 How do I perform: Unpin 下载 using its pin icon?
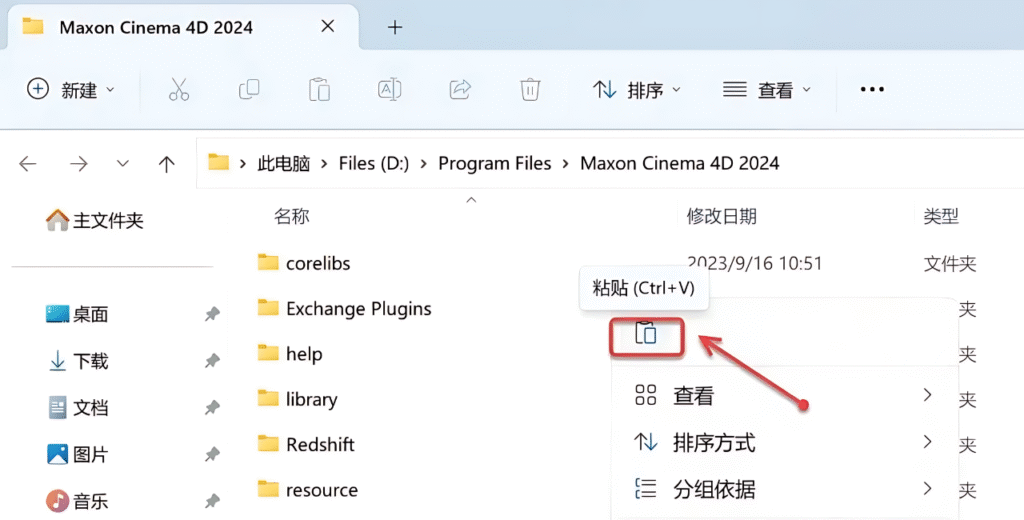tap(212, 361)
